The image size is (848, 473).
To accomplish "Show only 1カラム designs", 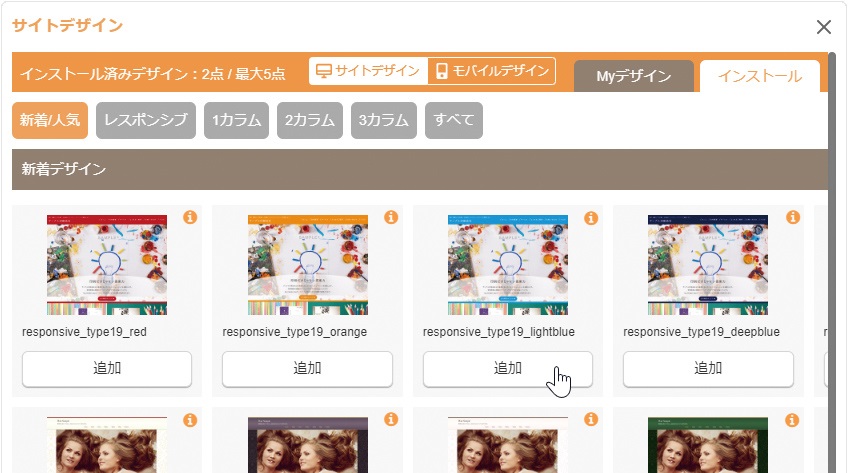I will (x=236, y=120).
